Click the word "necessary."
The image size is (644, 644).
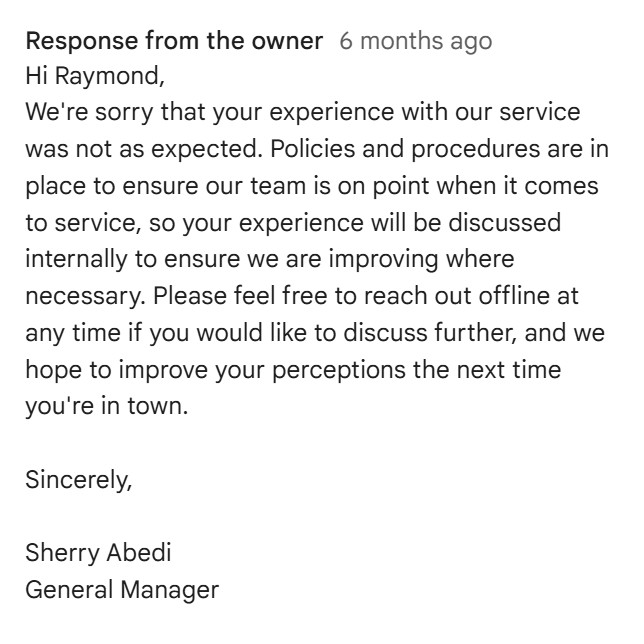click(x=85, y=296)
